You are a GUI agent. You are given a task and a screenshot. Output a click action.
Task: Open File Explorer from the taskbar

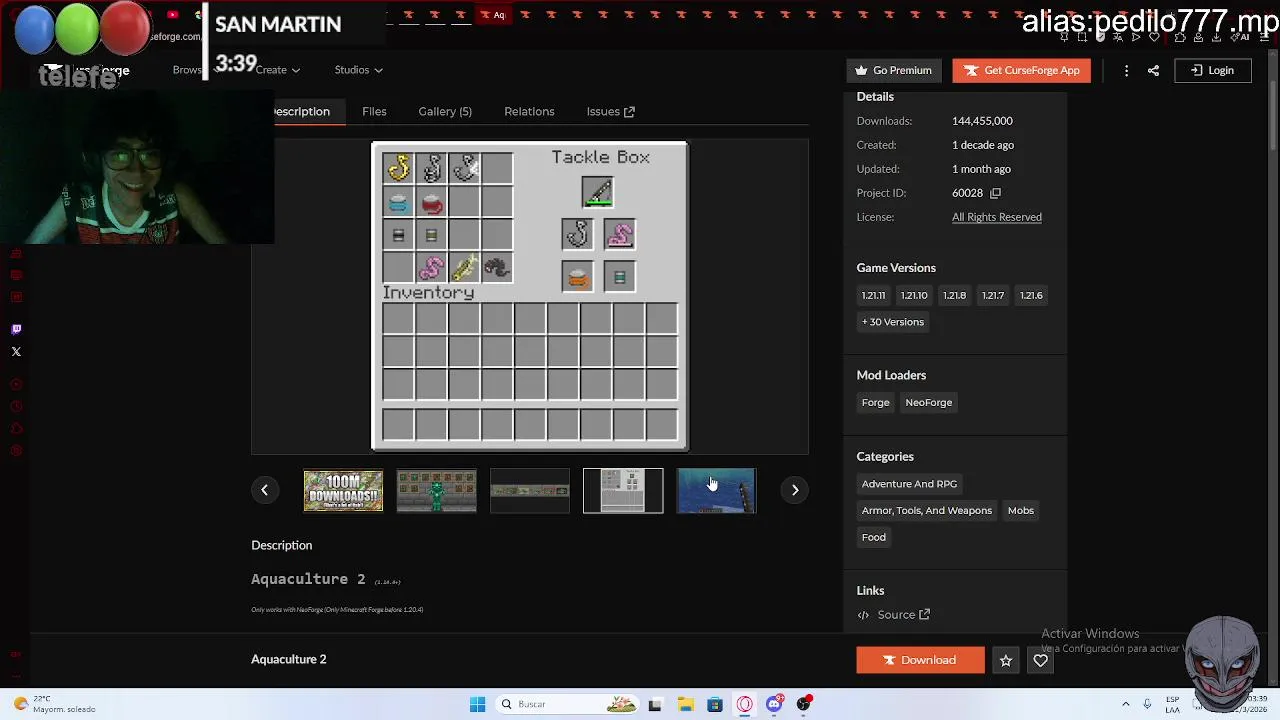[685, 704]
